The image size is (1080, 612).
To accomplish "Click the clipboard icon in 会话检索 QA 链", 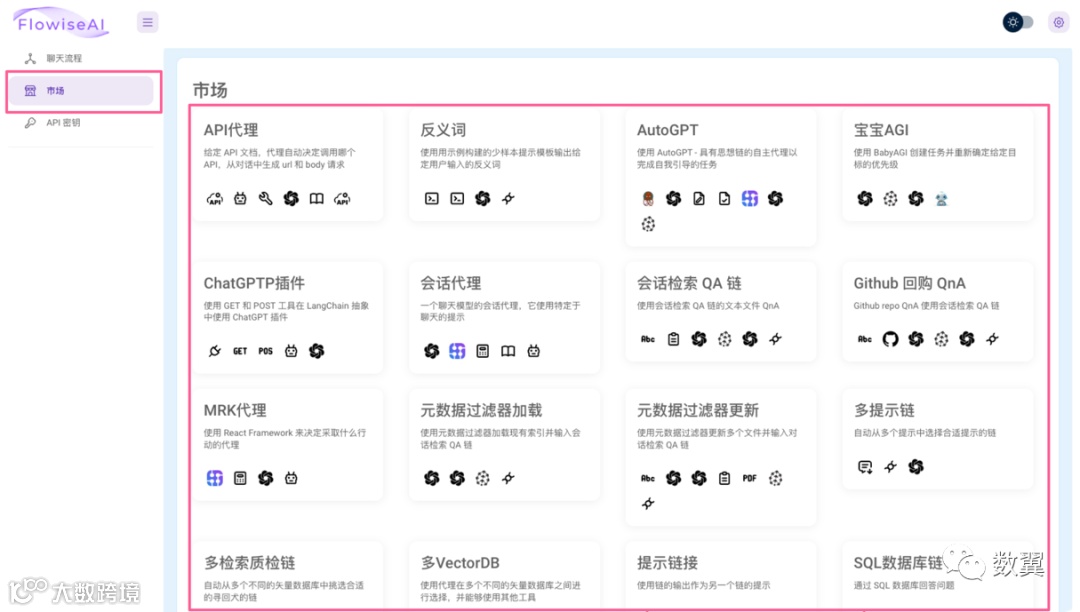I will coord(674,339).
